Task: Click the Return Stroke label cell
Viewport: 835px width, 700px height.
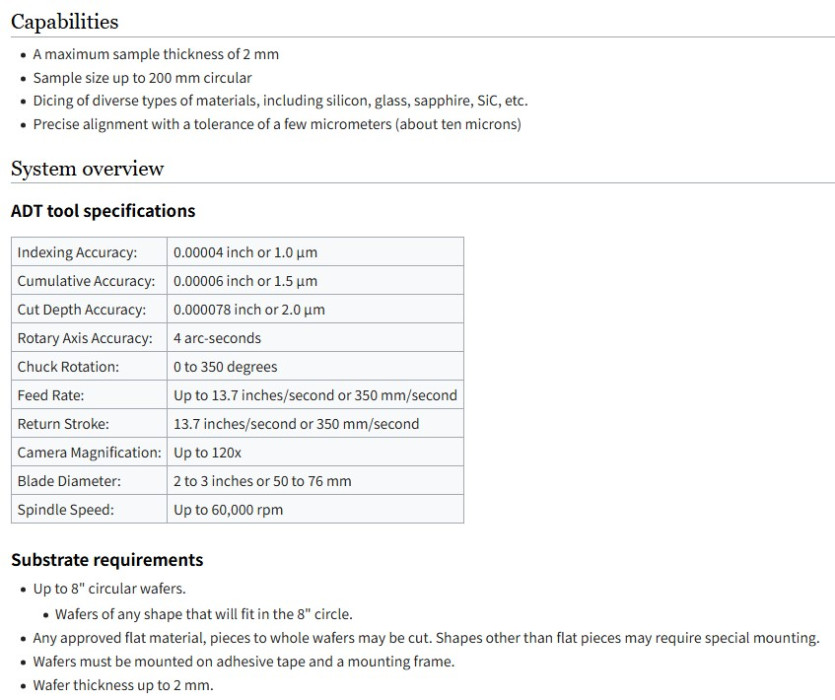Action: point(63,424)
